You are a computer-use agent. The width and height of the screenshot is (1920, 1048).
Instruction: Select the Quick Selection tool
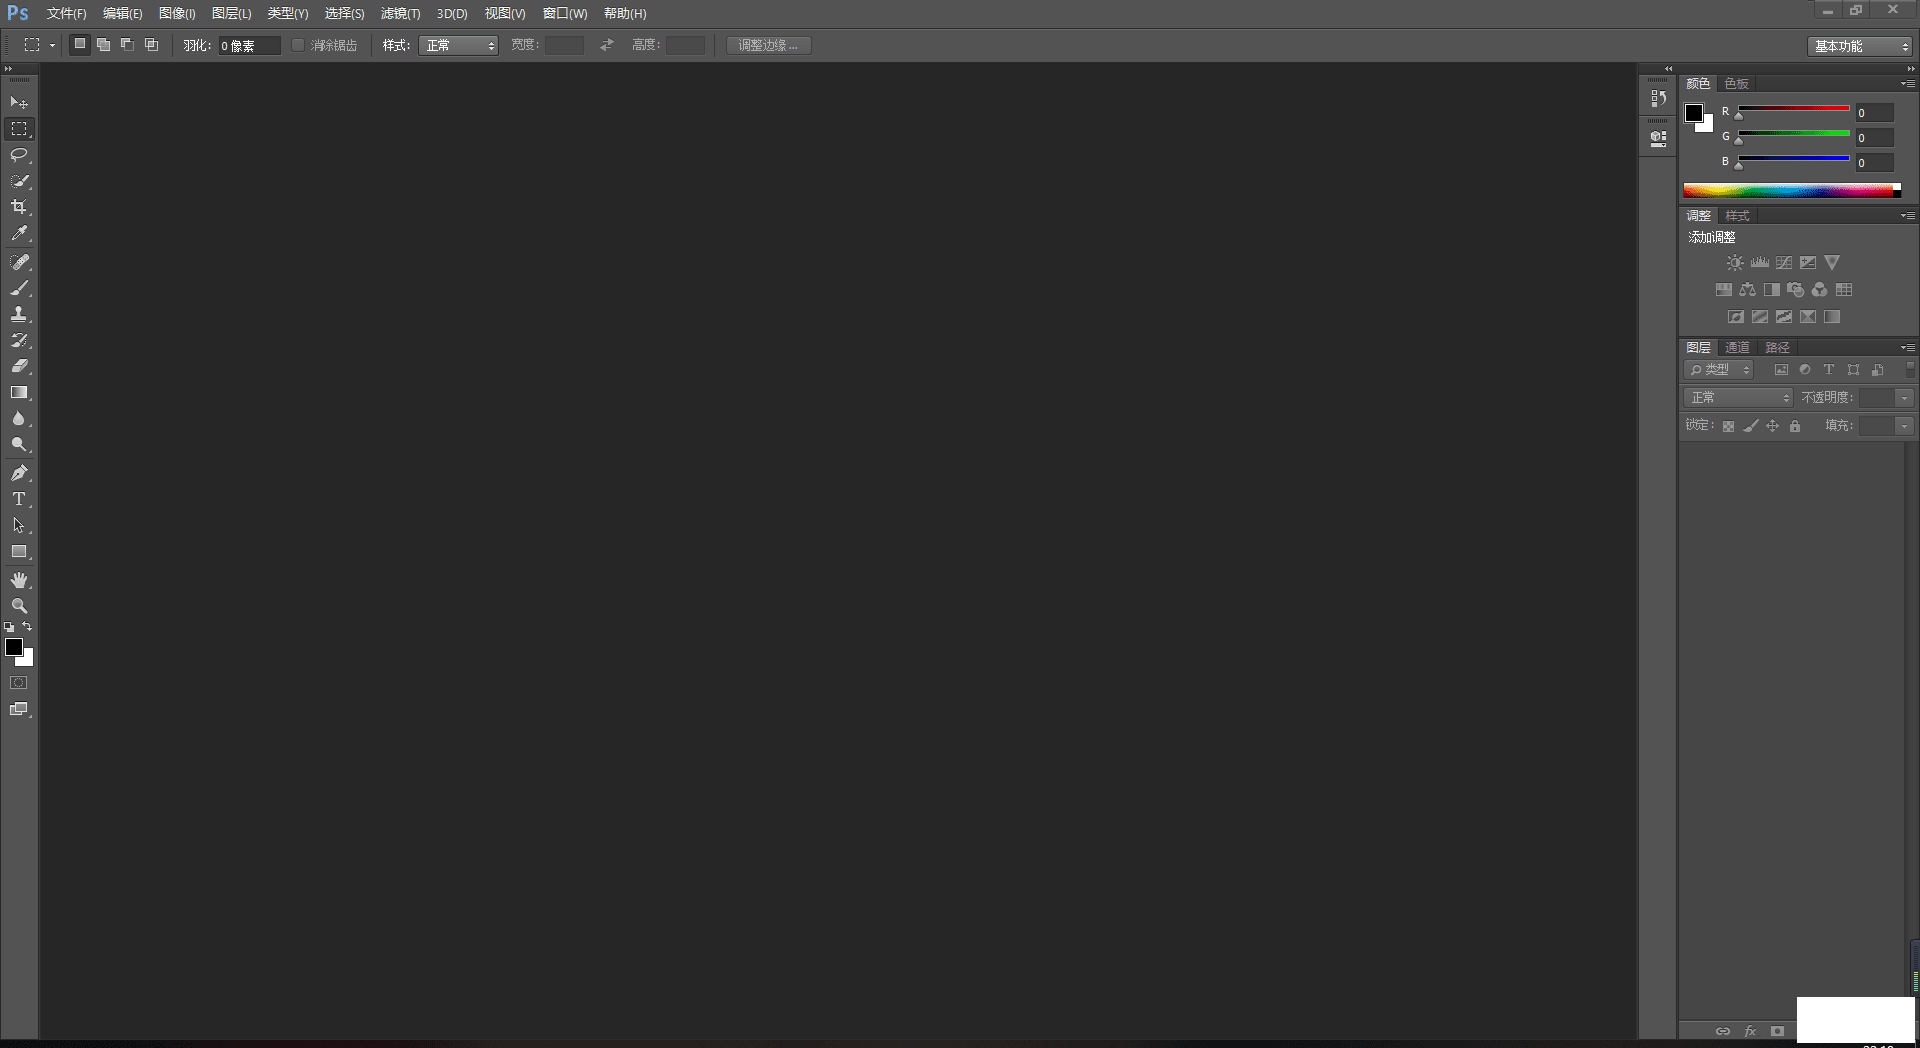pyautogui.click(x=19, y=181)
